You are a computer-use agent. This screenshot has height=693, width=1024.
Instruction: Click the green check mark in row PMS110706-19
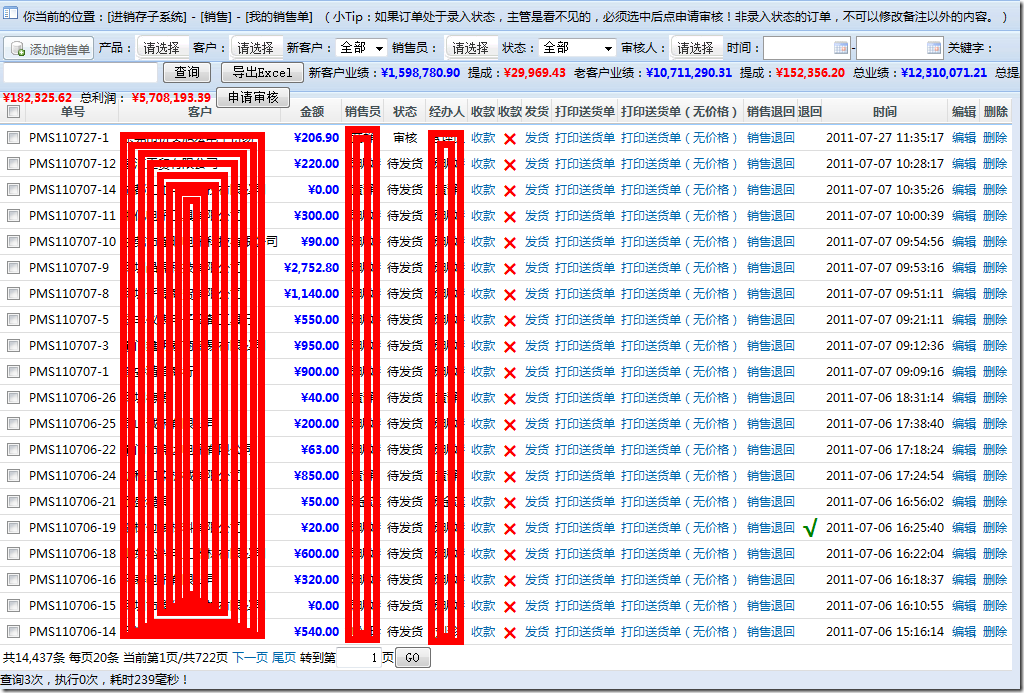[810, 528]
